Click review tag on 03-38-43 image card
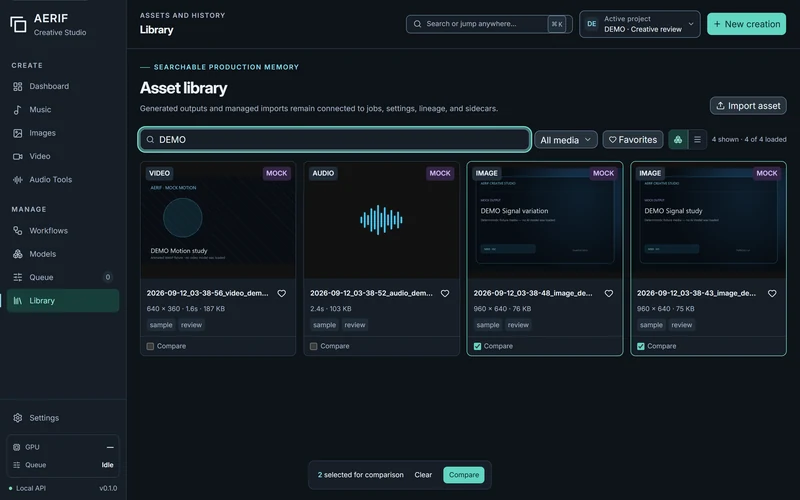 tap(682, 325)
